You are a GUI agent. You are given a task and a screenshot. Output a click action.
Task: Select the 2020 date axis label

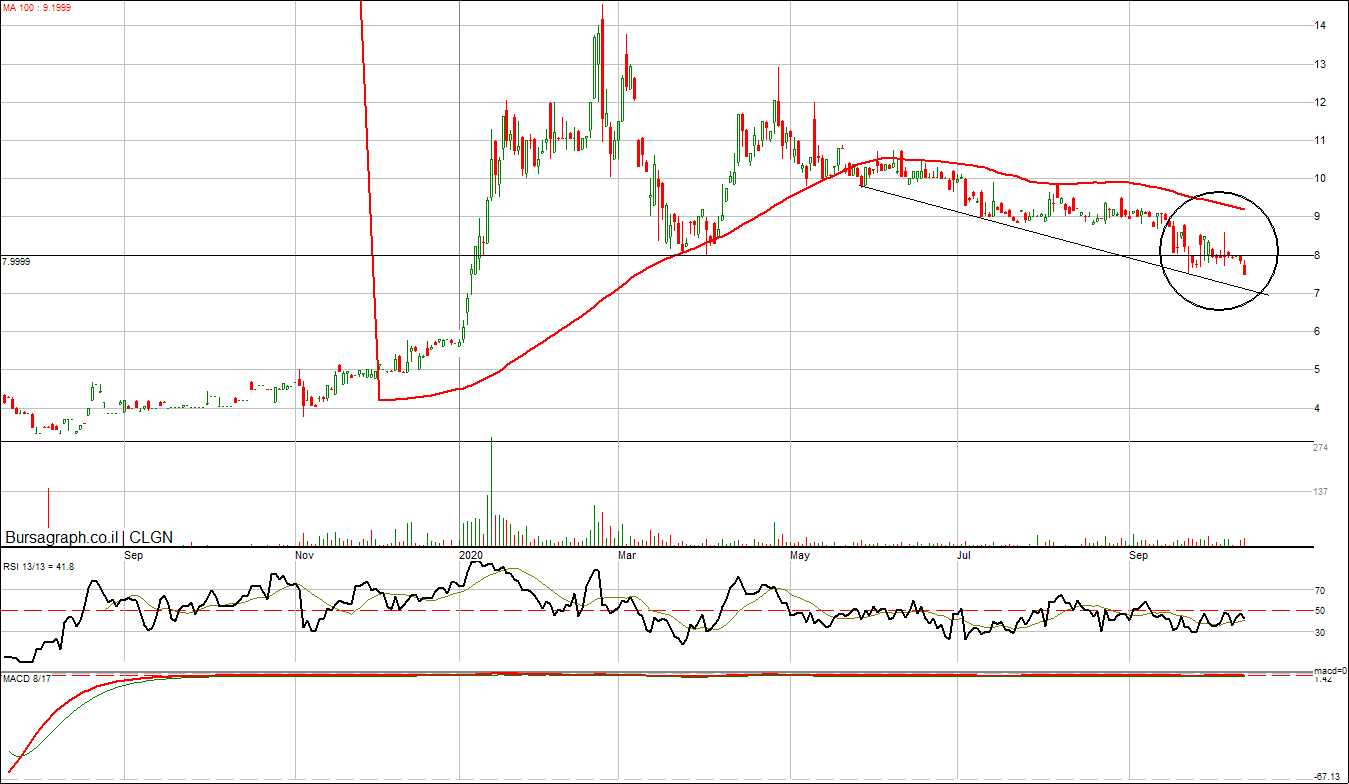pos(471,553)
